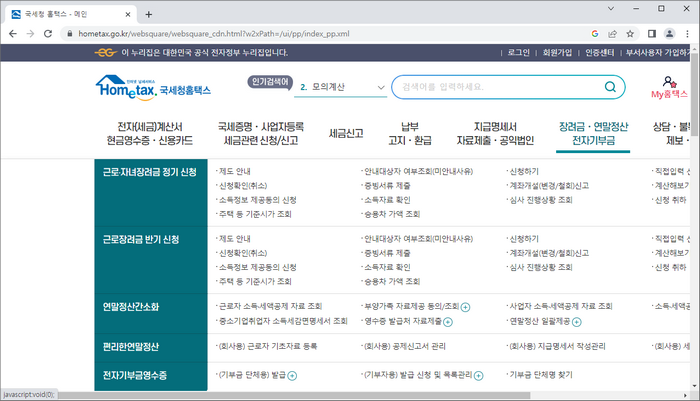Click the lock icon in the address bar
Viewport: 700px width, 401px height.
70,34
